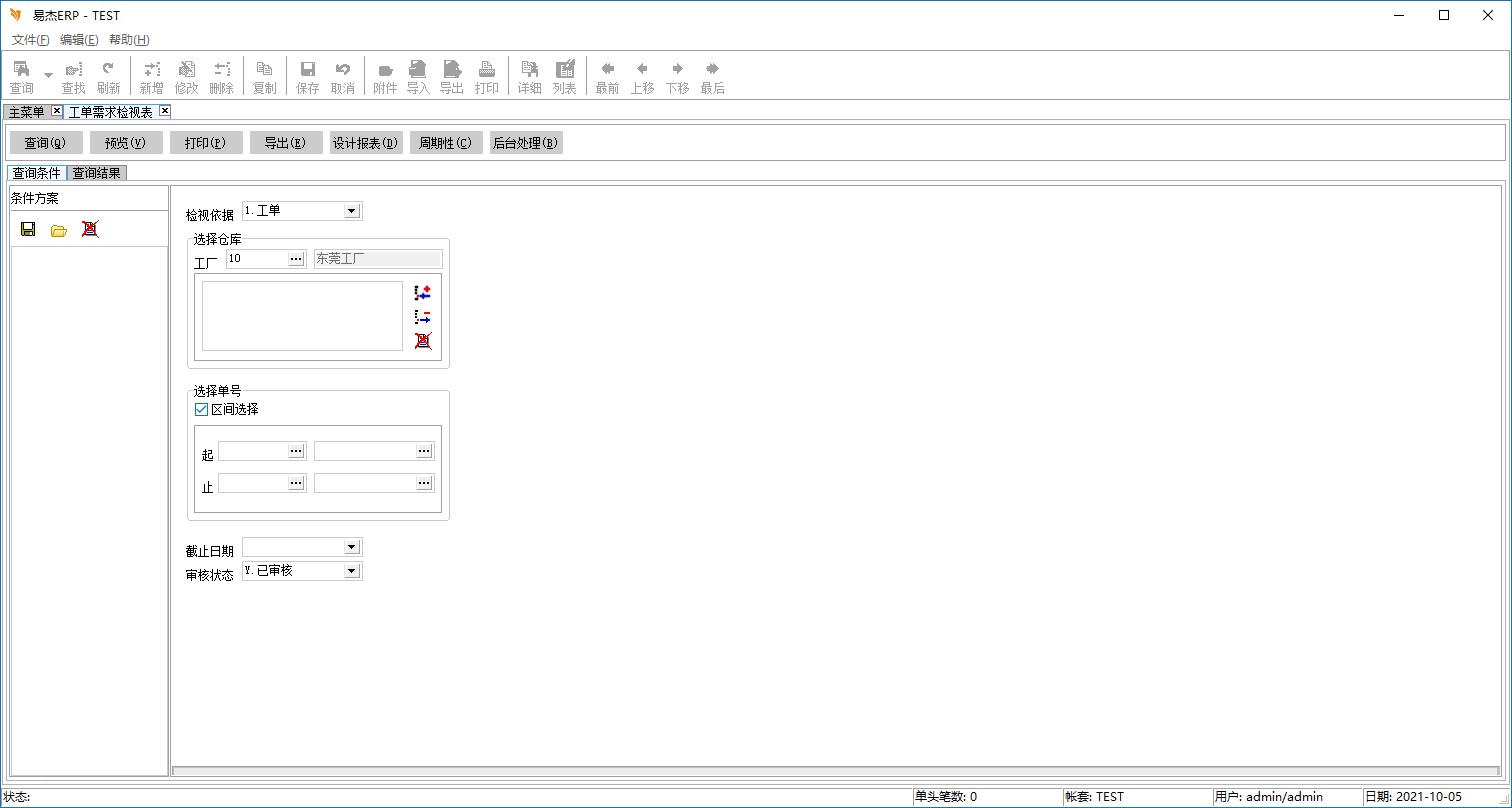Click the 查询(Q) button

[x=46, y=143]
